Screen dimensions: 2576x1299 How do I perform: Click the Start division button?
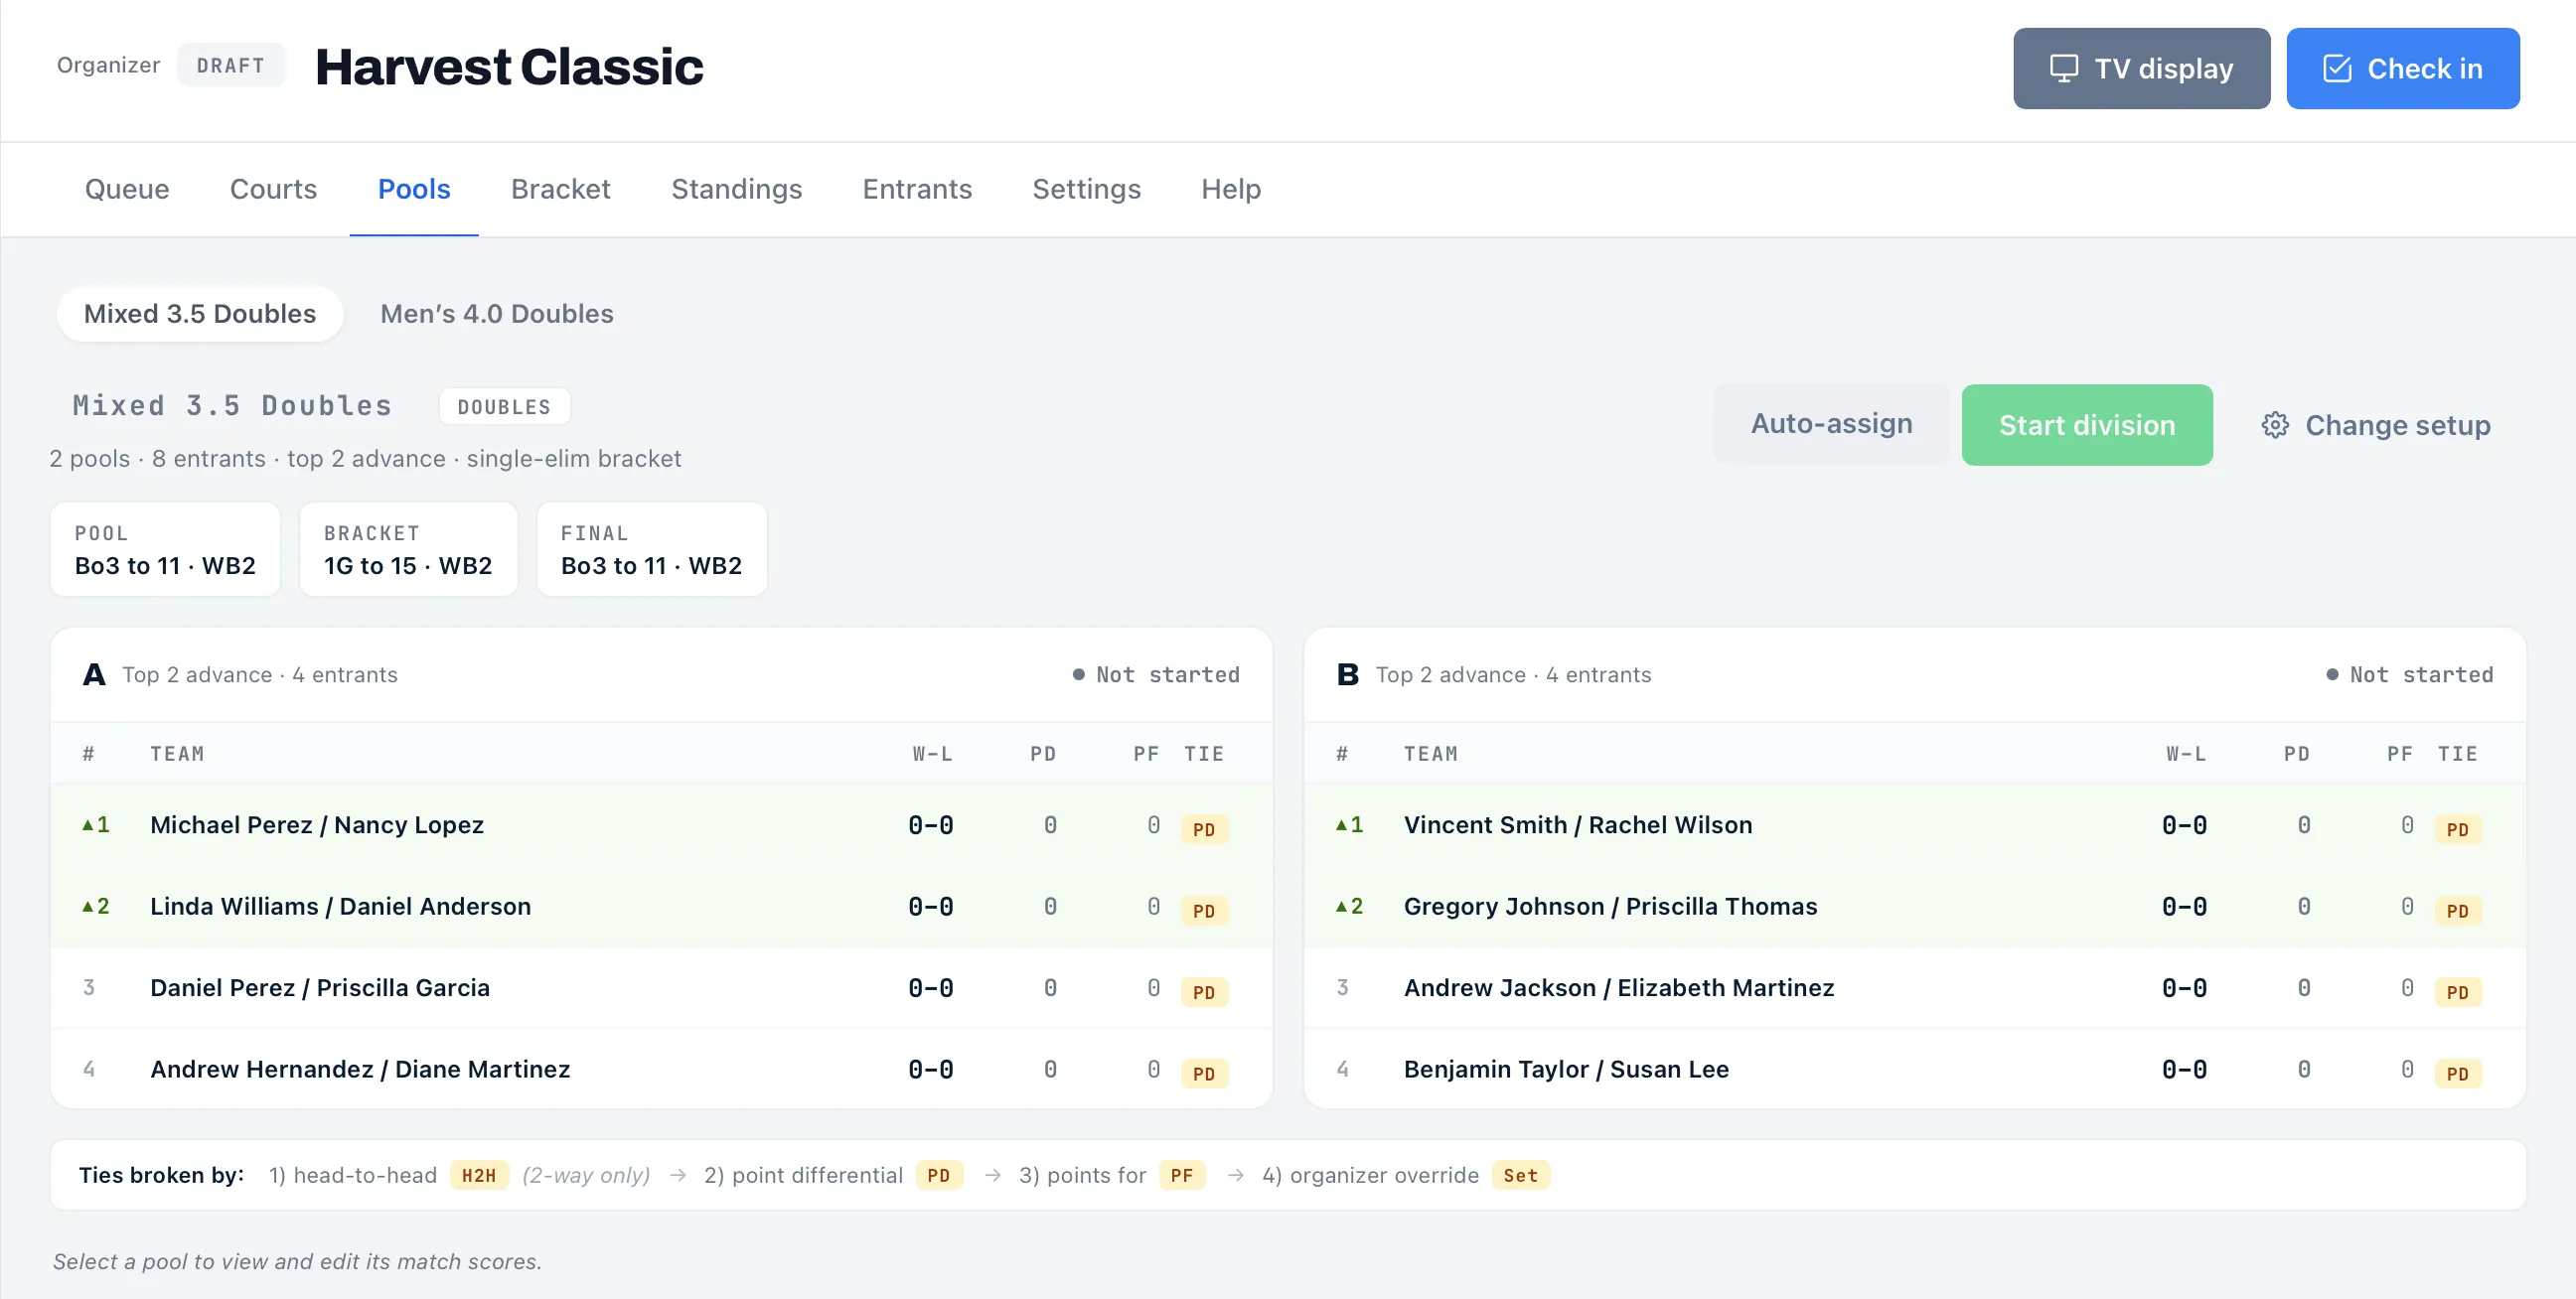coord(2087,425)
